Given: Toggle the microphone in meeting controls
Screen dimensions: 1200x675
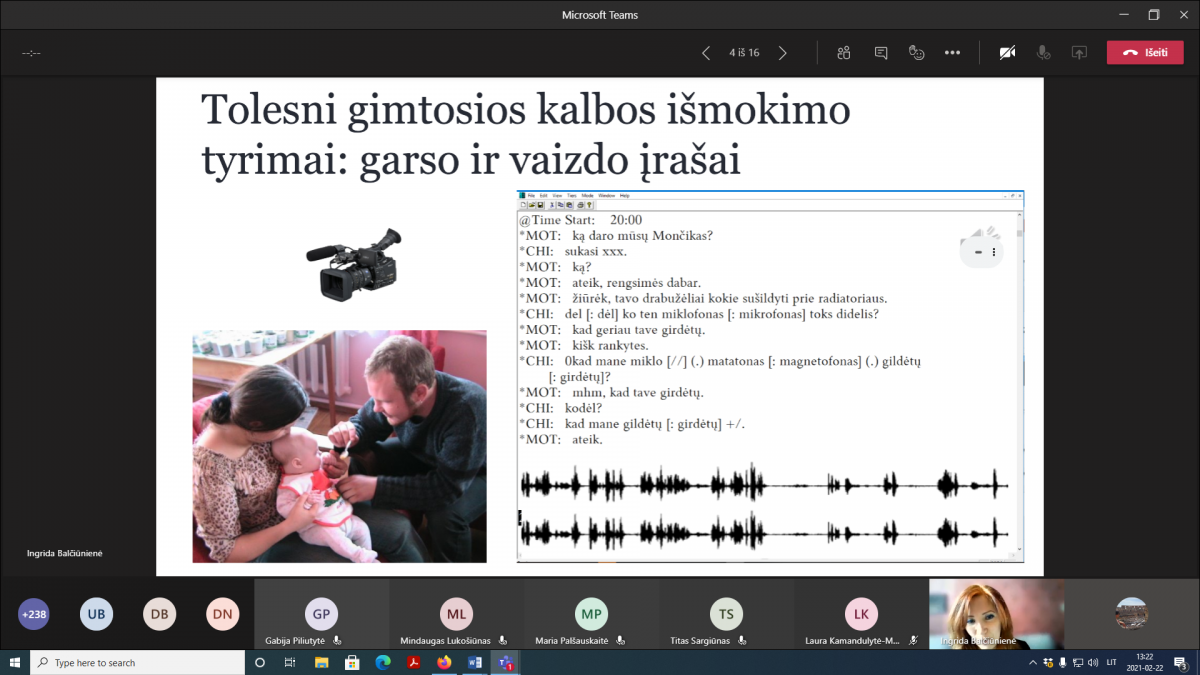Looking at the screenshot, I should tap(1043, 52).
